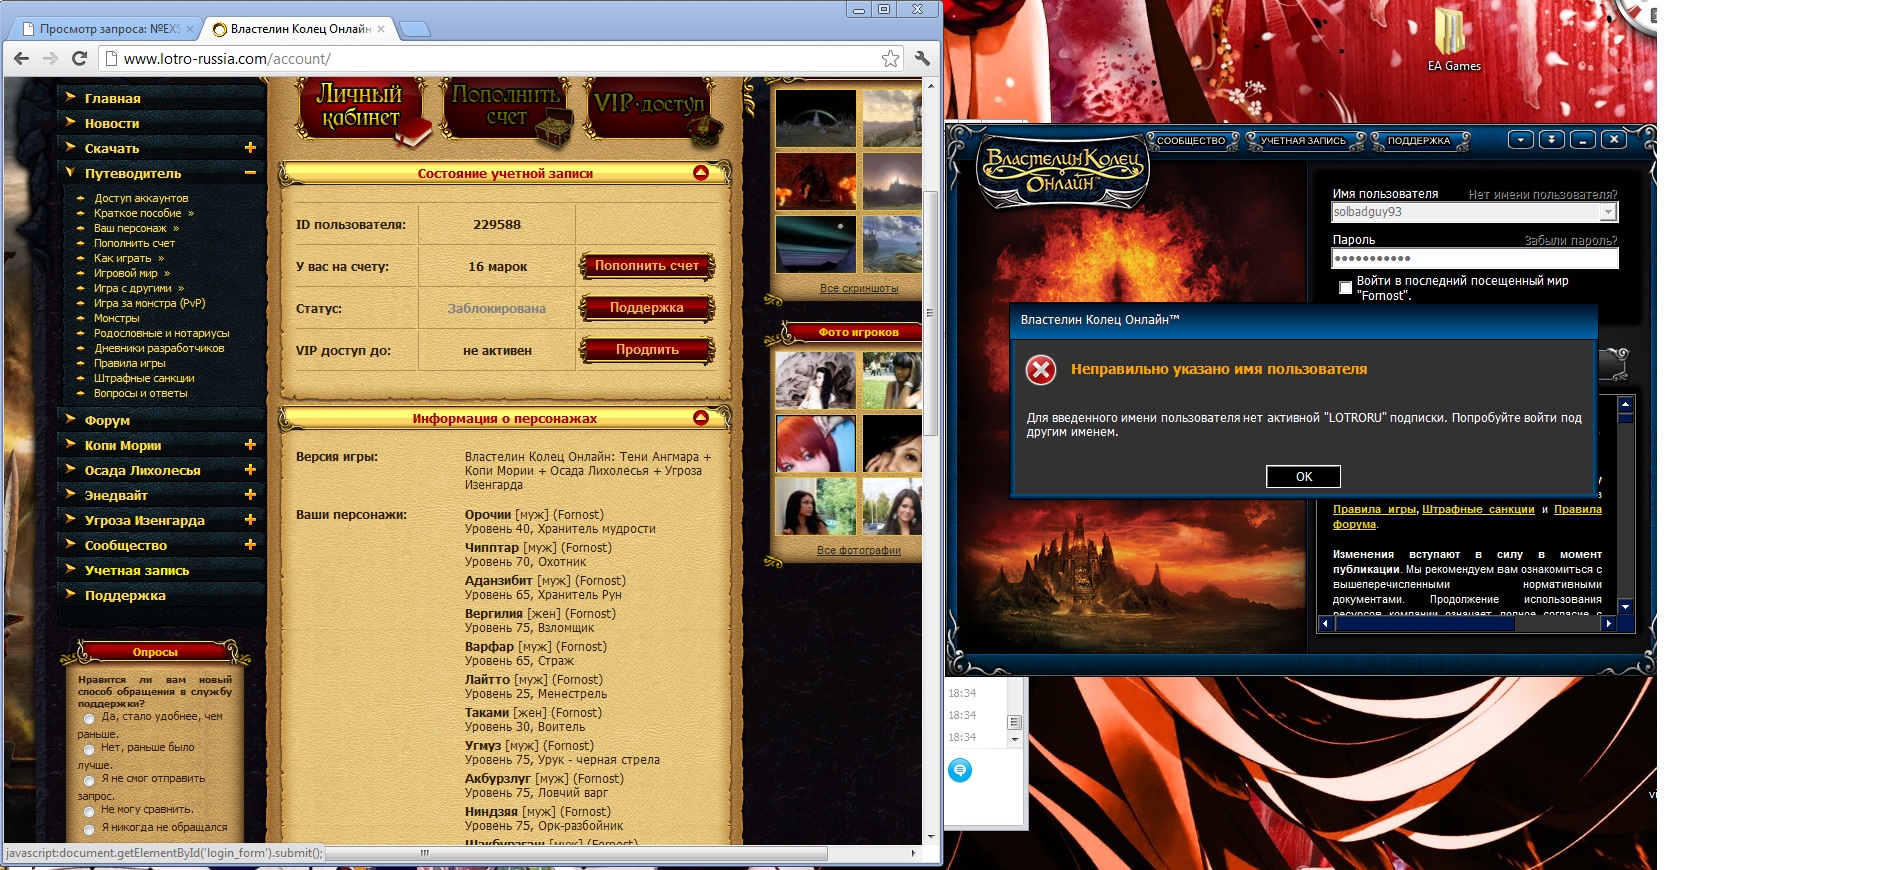Open 'Новости' in the sidebar menu
This screenshot has width=1904, height=870.
coord(112,123)
